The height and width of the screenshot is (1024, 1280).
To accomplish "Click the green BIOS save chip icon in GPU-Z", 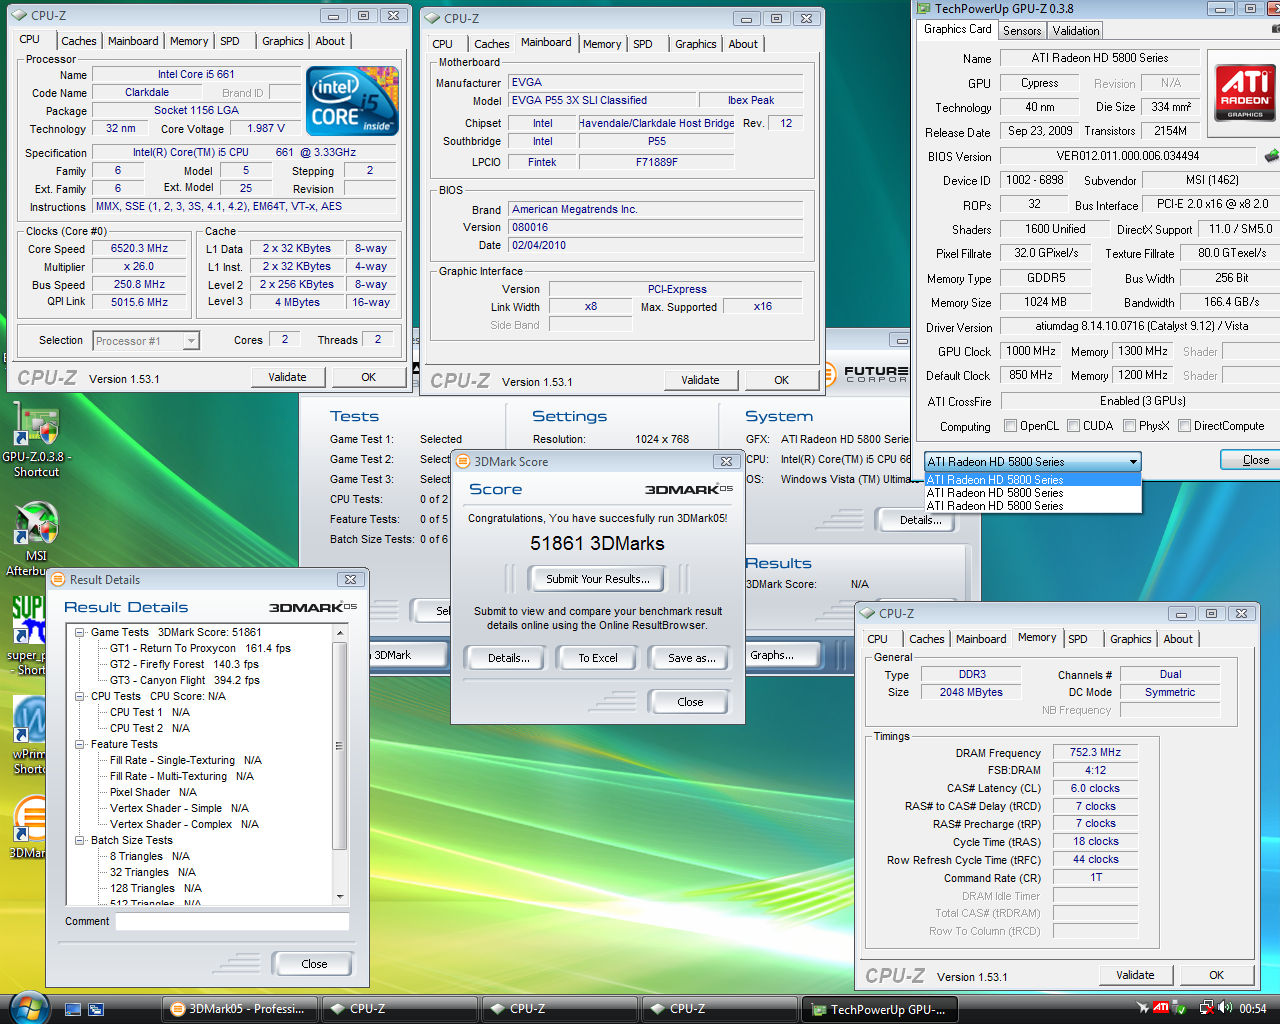I will point(1271,156).
